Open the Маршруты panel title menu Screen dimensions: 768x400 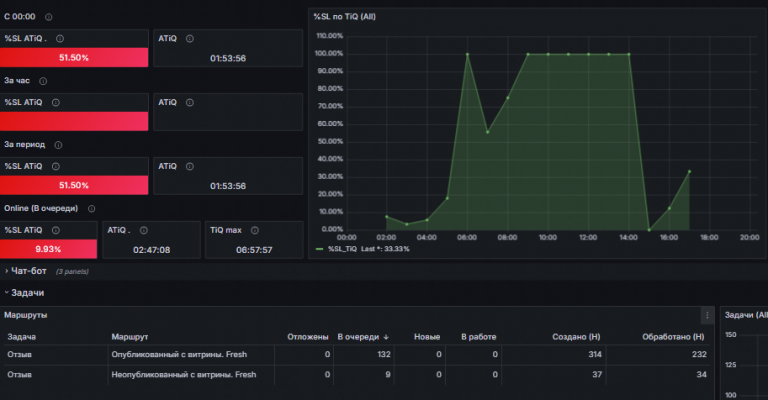coord(25,315)
